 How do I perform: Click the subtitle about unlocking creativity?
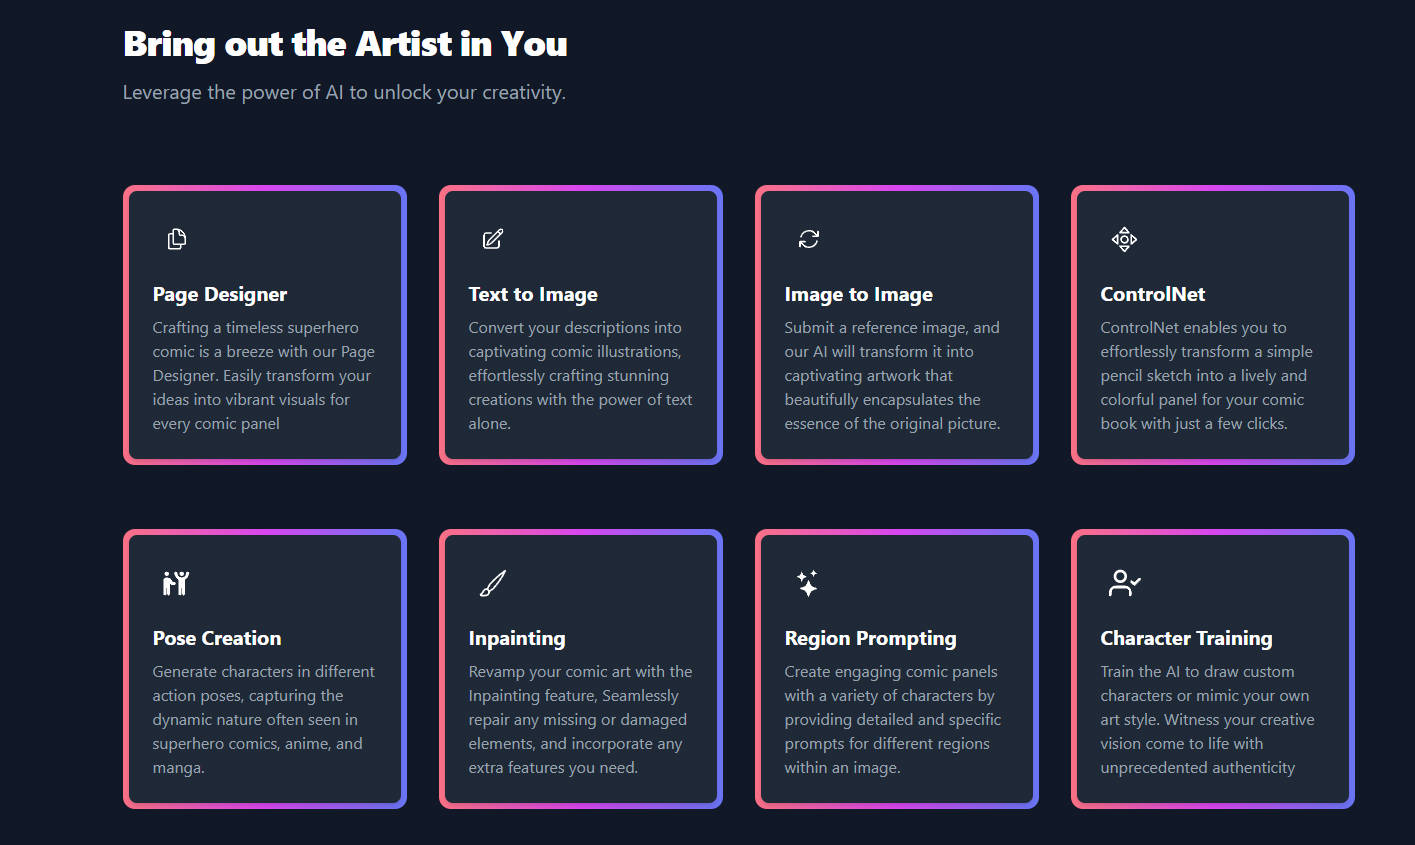point(344,92)
